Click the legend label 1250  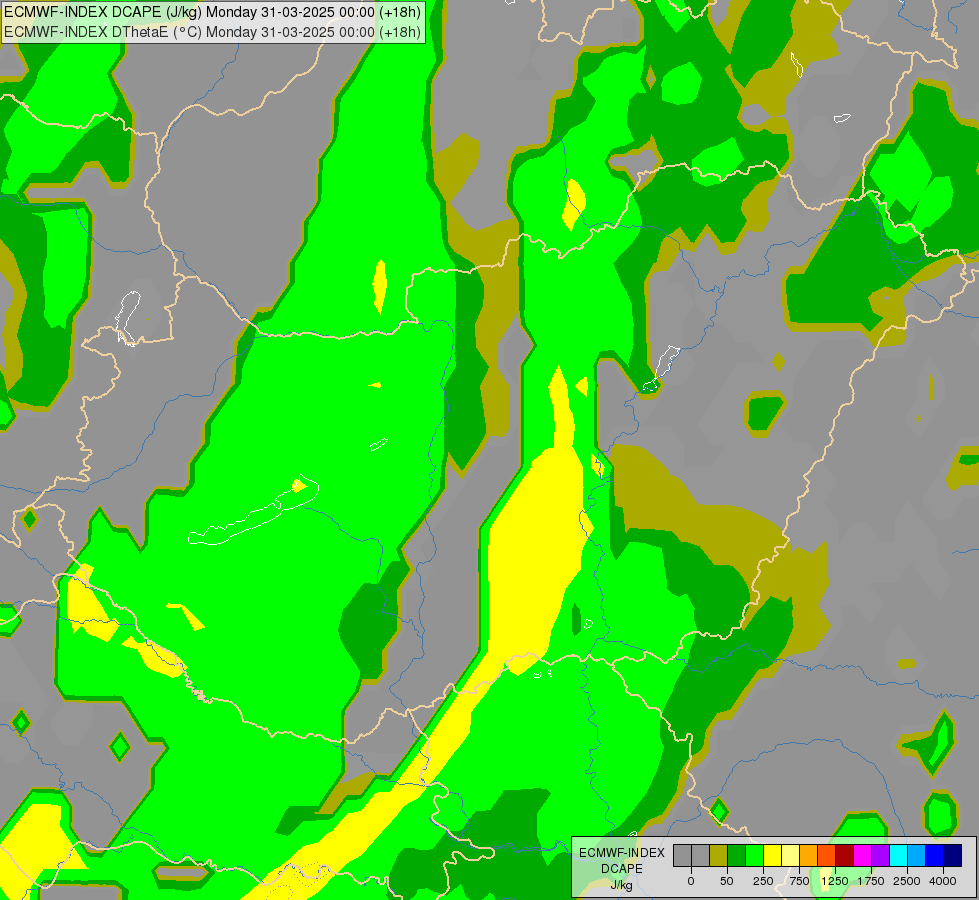click(x=835, y=881)
